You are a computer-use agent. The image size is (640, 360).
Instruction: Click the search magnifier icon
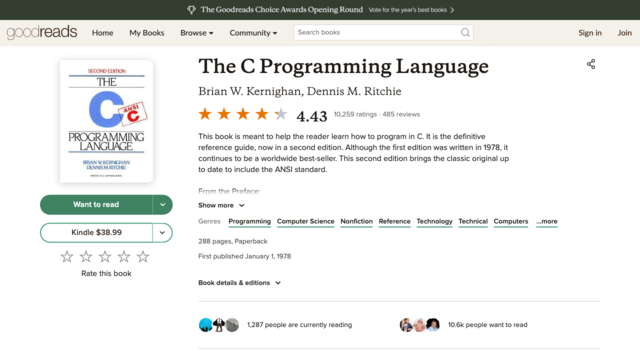tap(465, 33)
